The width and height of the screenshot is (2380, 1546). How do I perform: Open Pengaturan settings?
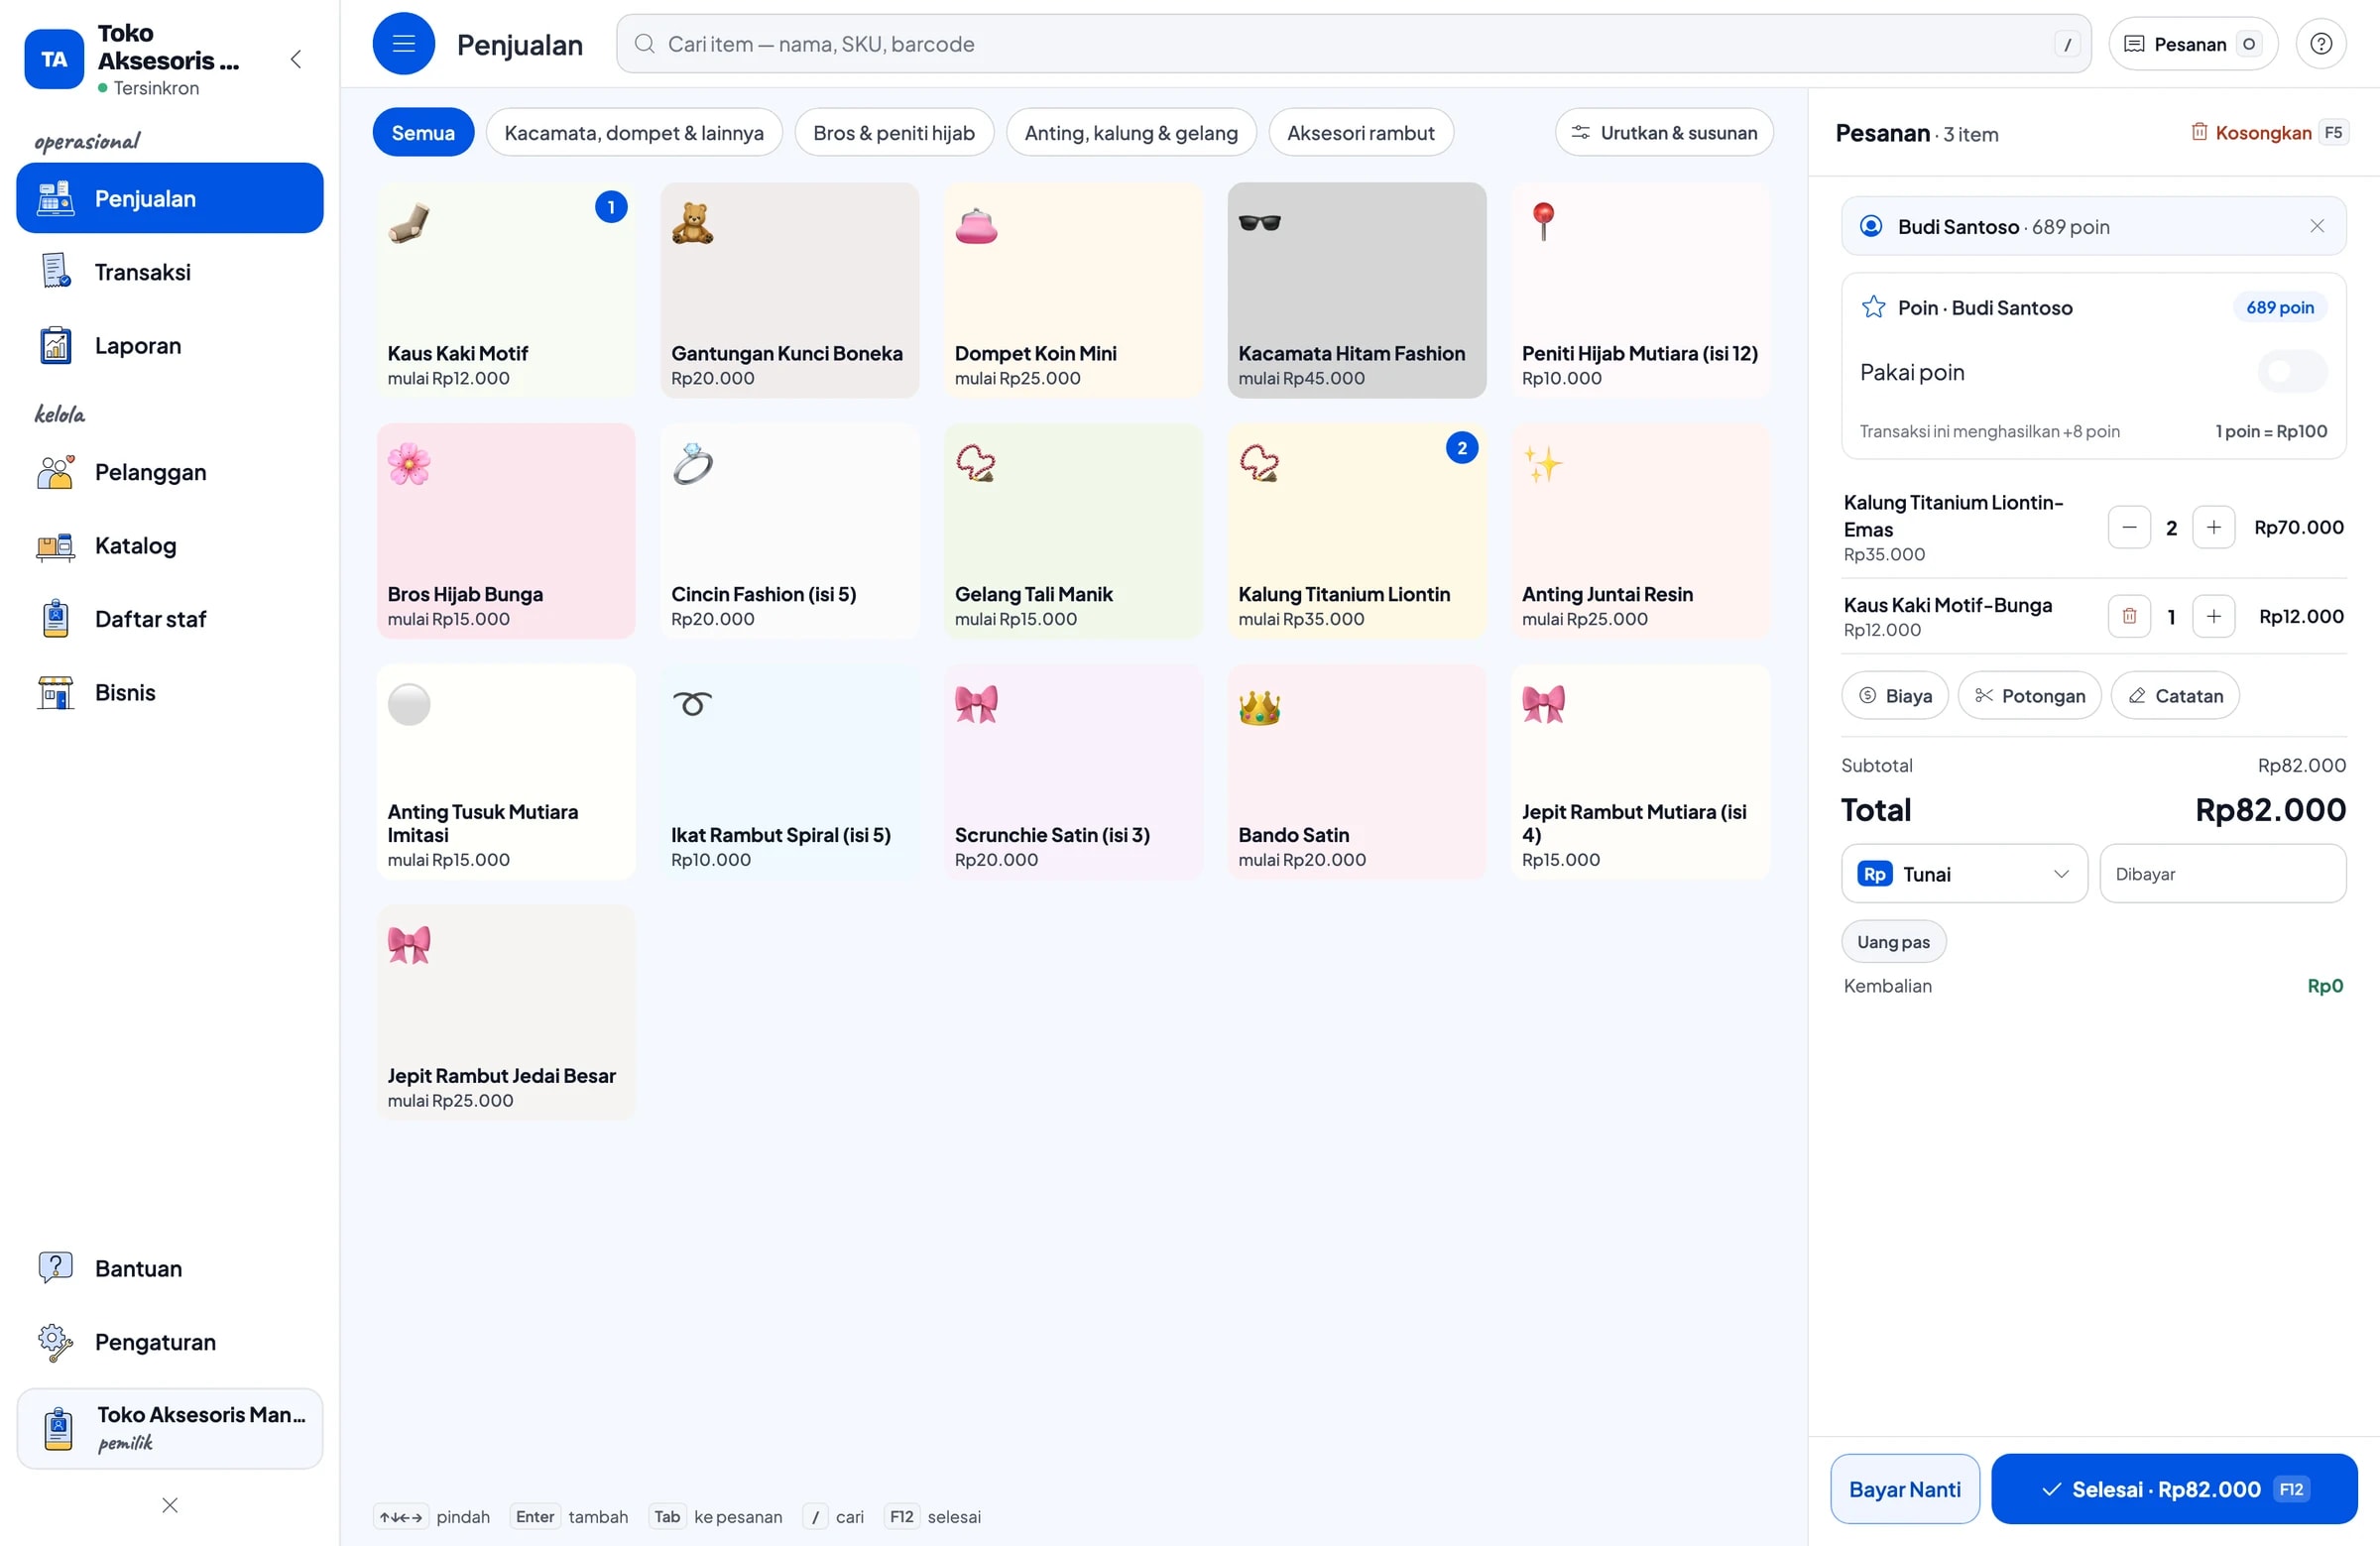[x=170, y=1341]
